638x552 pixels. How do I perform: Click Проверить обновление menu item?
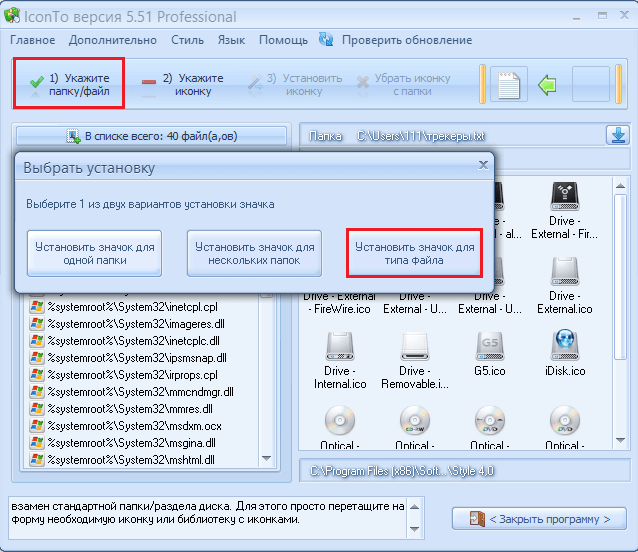tap(407, 40)
